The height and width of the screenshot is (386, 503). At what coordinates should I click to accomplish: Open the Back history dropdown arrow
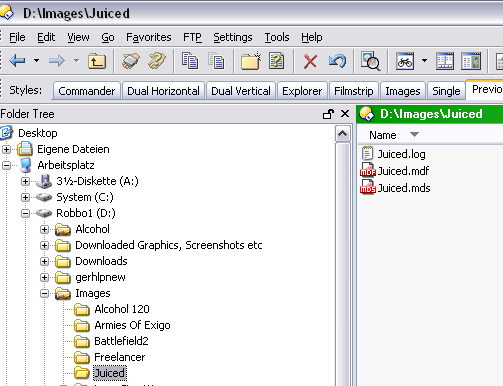pos(36,61)
